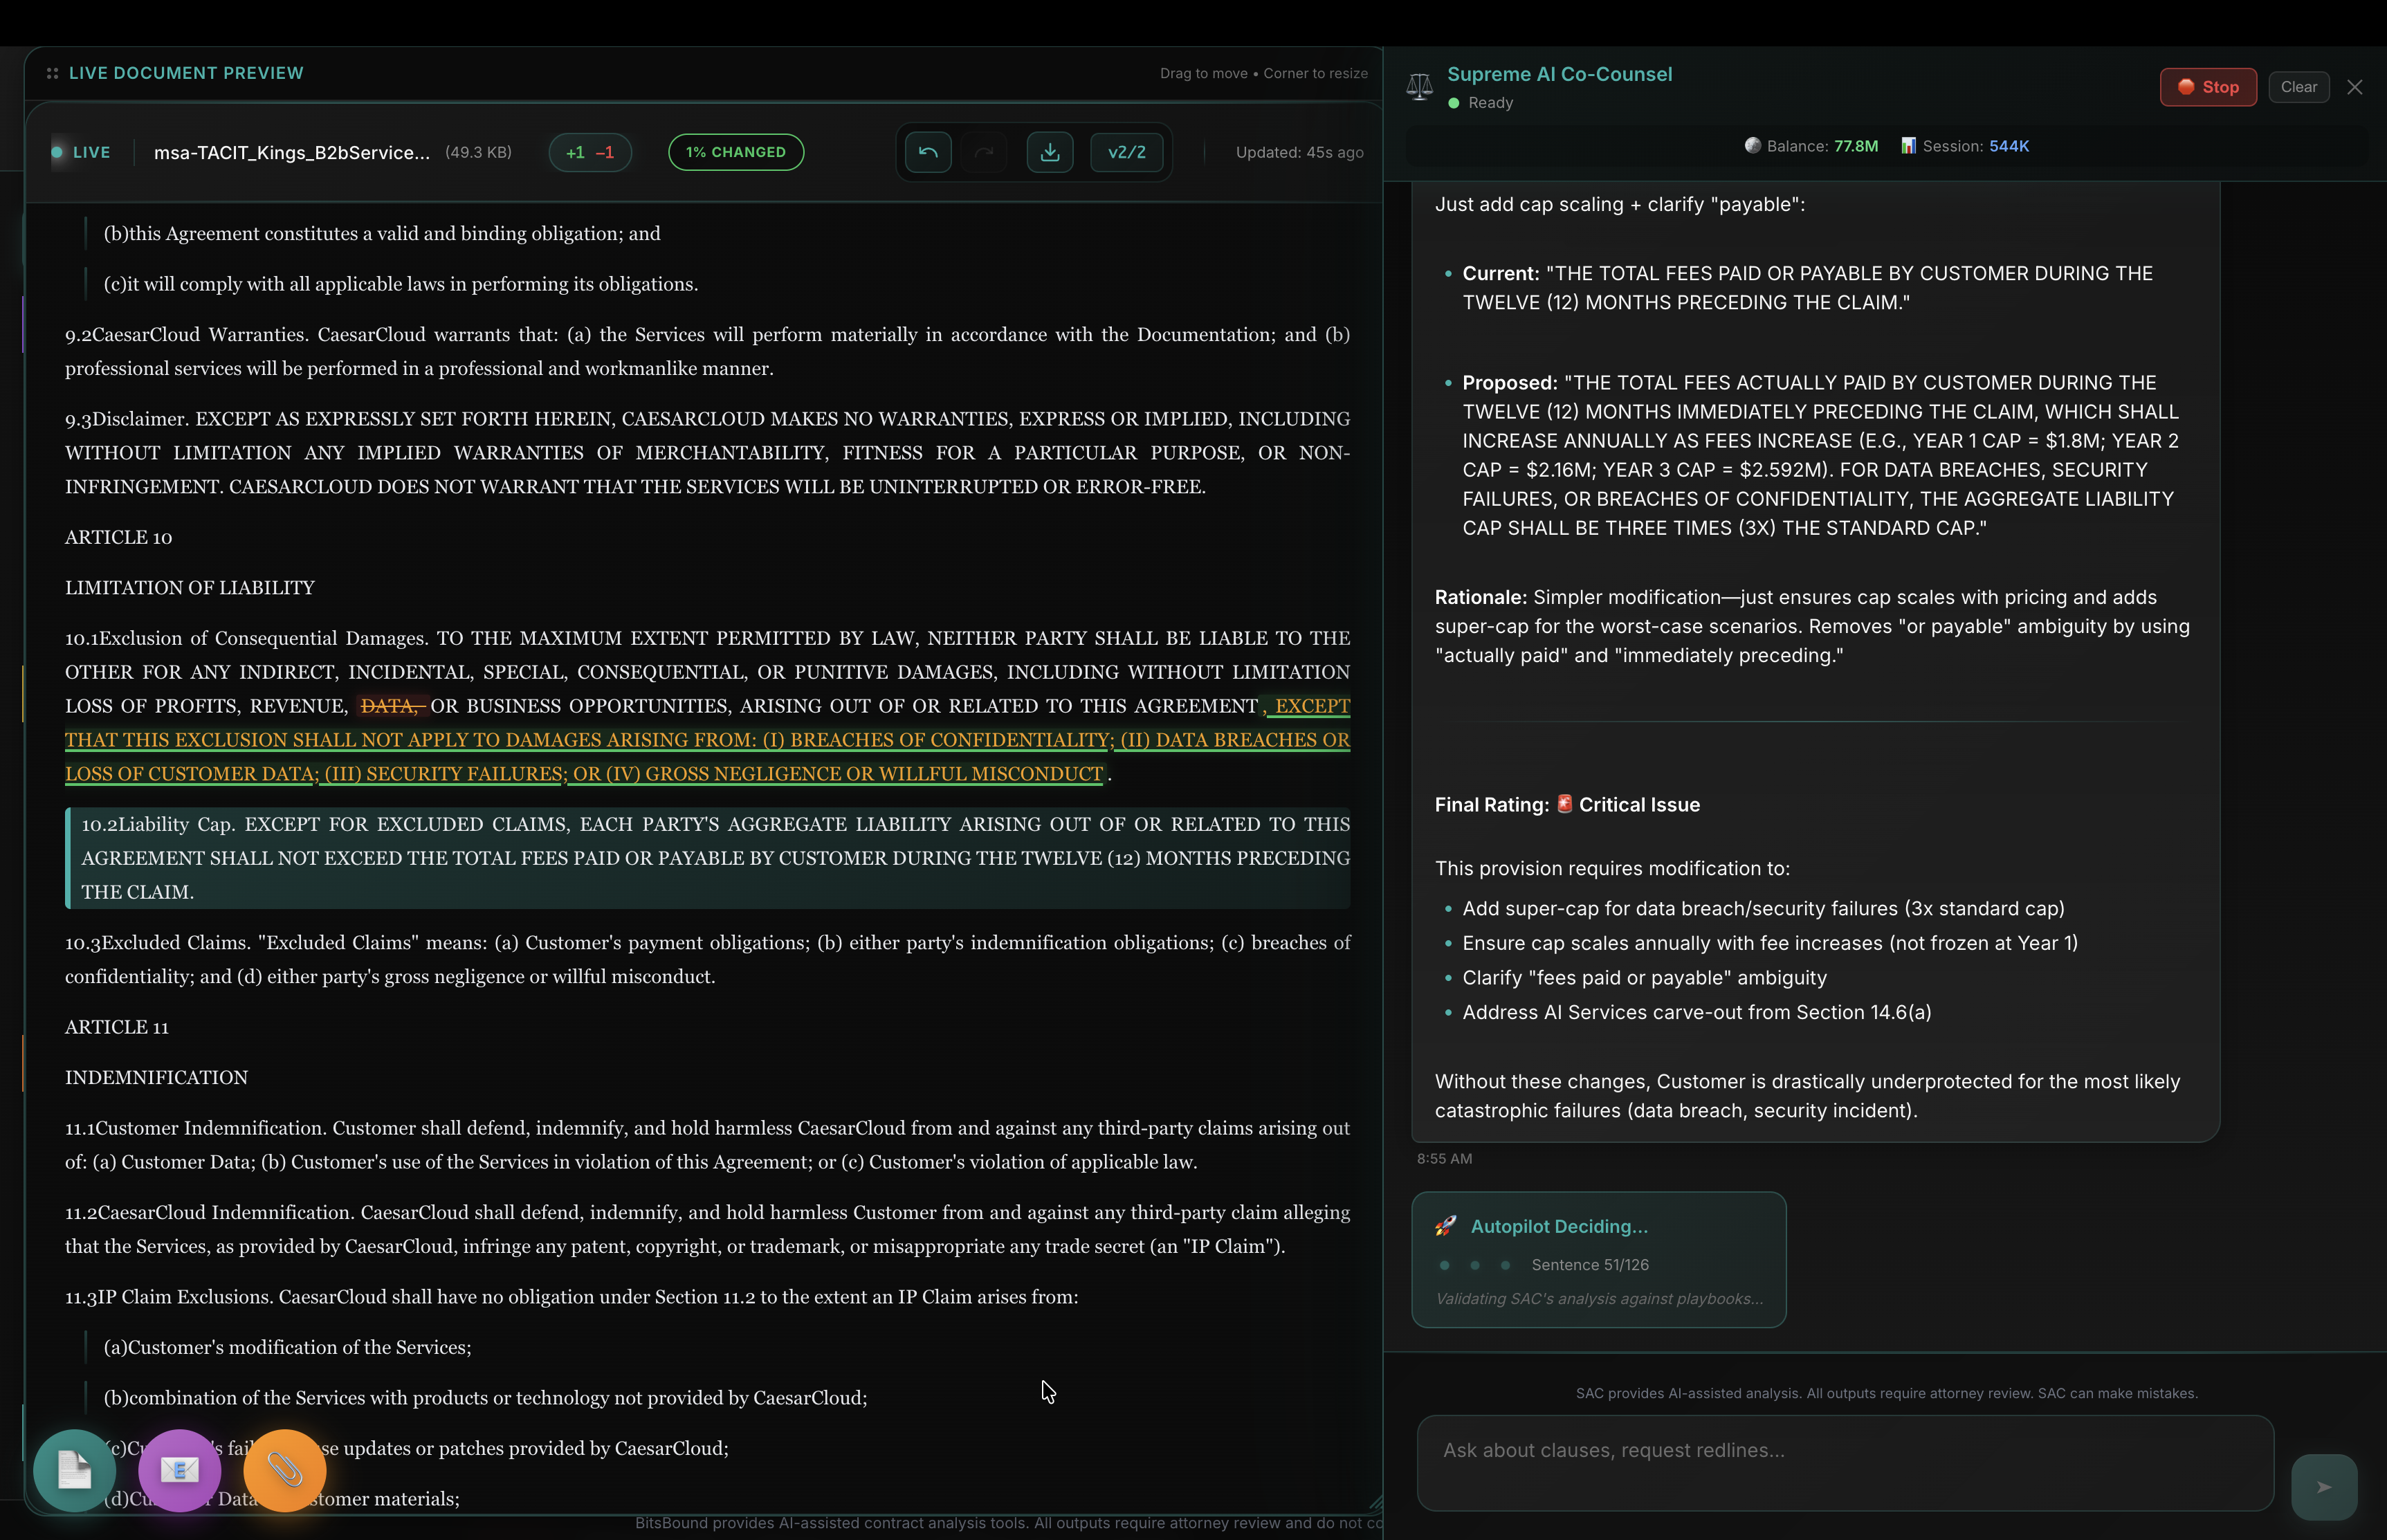Open the teal document floating button

[x=74, y=1470]
